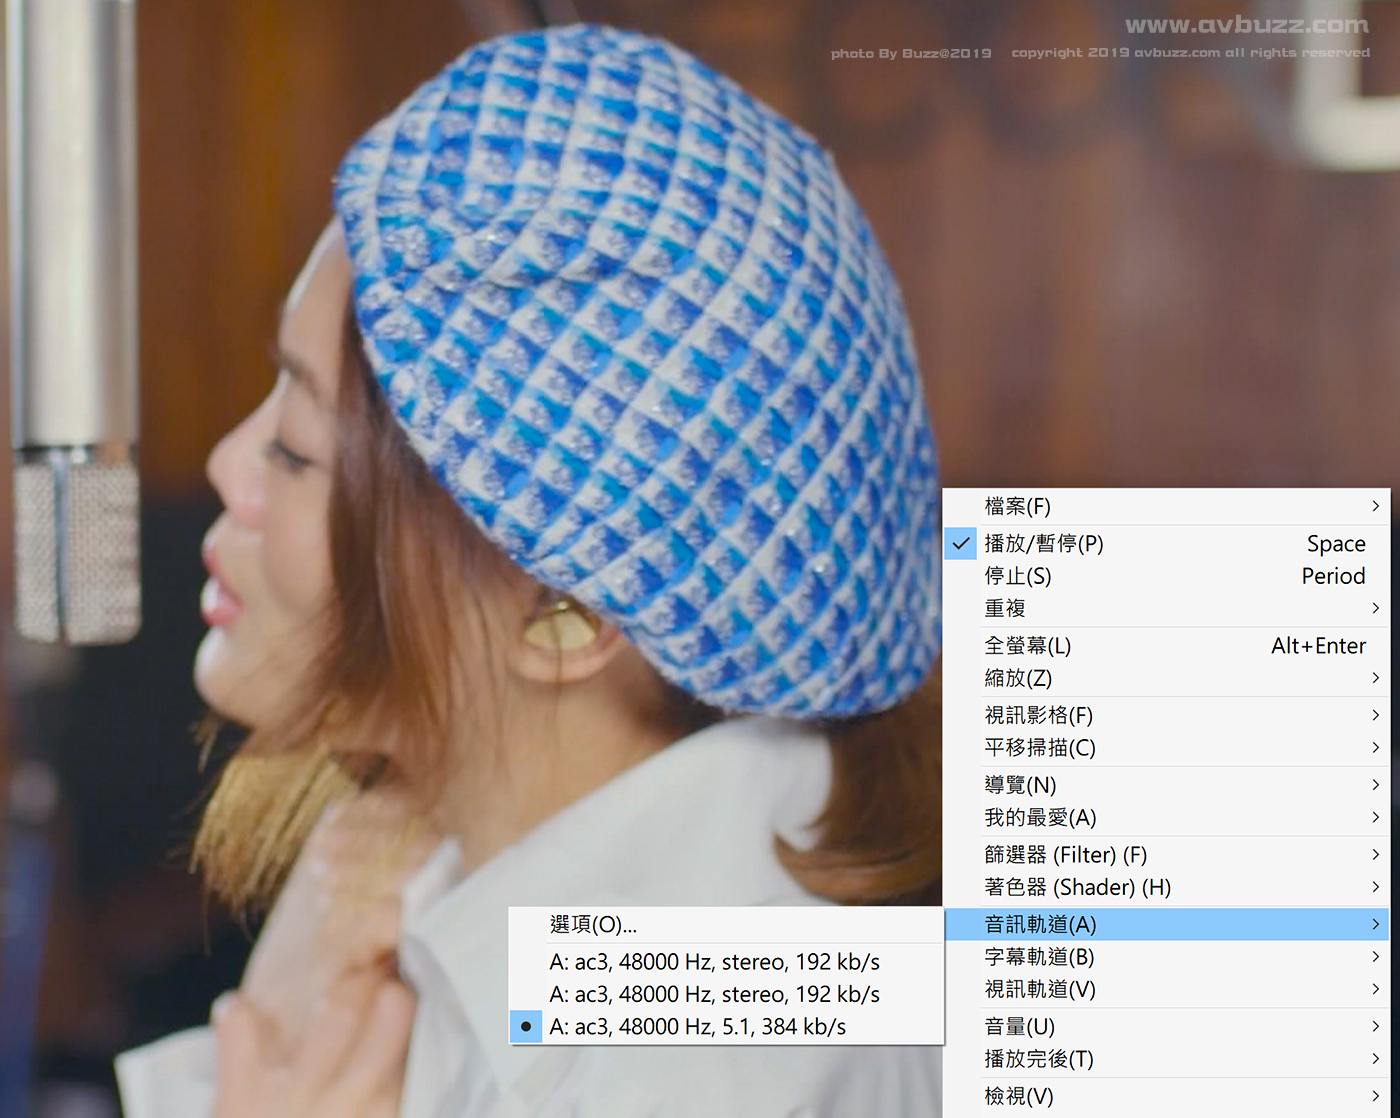Click 停止(S) to stop playback
This screenshot has height=1118, width=1400.
pyautogui.click(x=1017, y=576)
